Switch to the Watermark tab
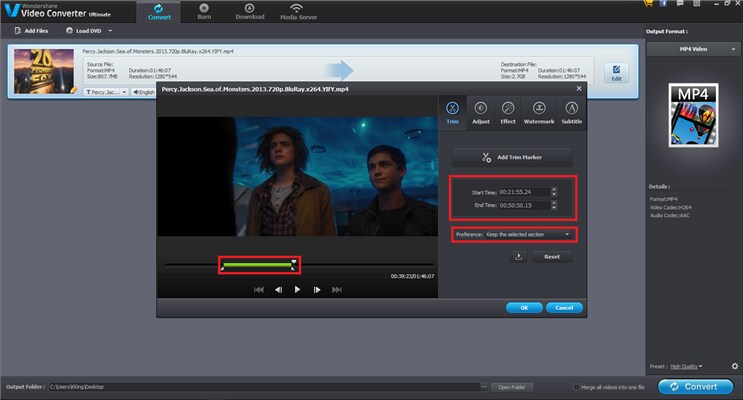 pyautogui.click(x=539, y=113)
